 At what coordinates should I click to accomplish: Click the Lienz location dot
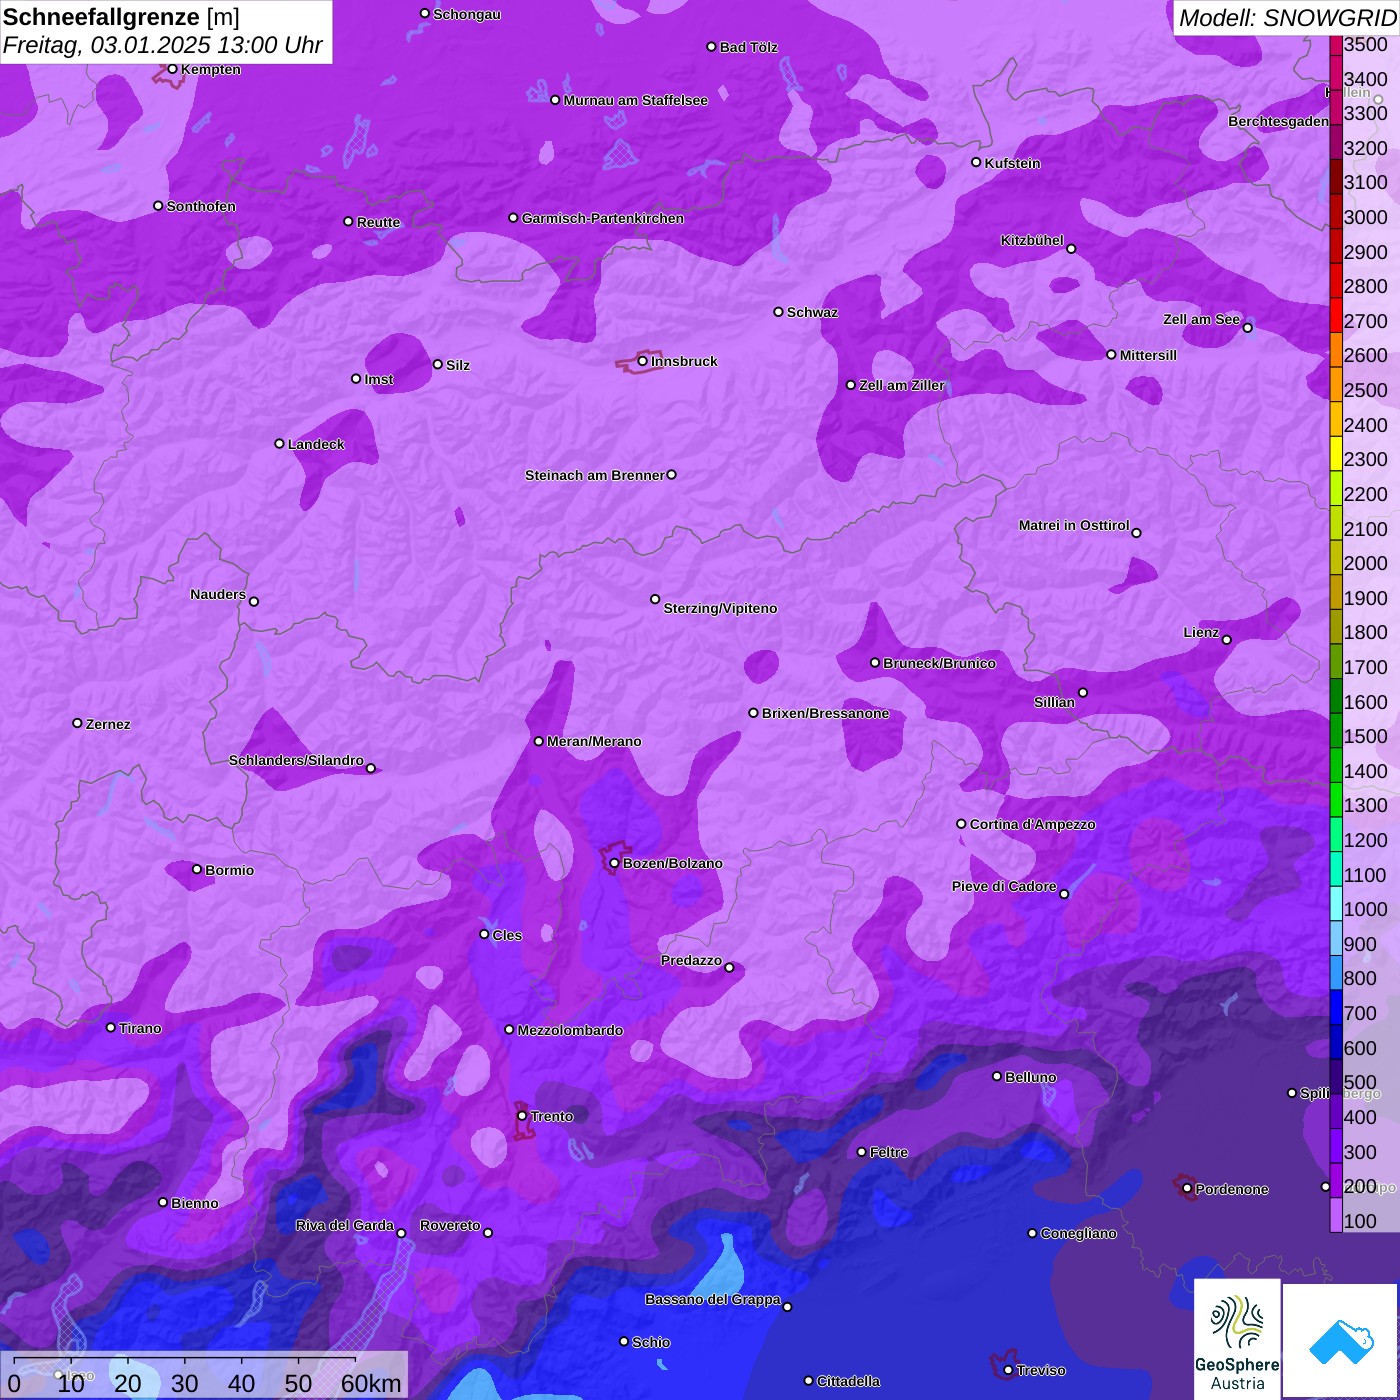tap(1227, 640)
